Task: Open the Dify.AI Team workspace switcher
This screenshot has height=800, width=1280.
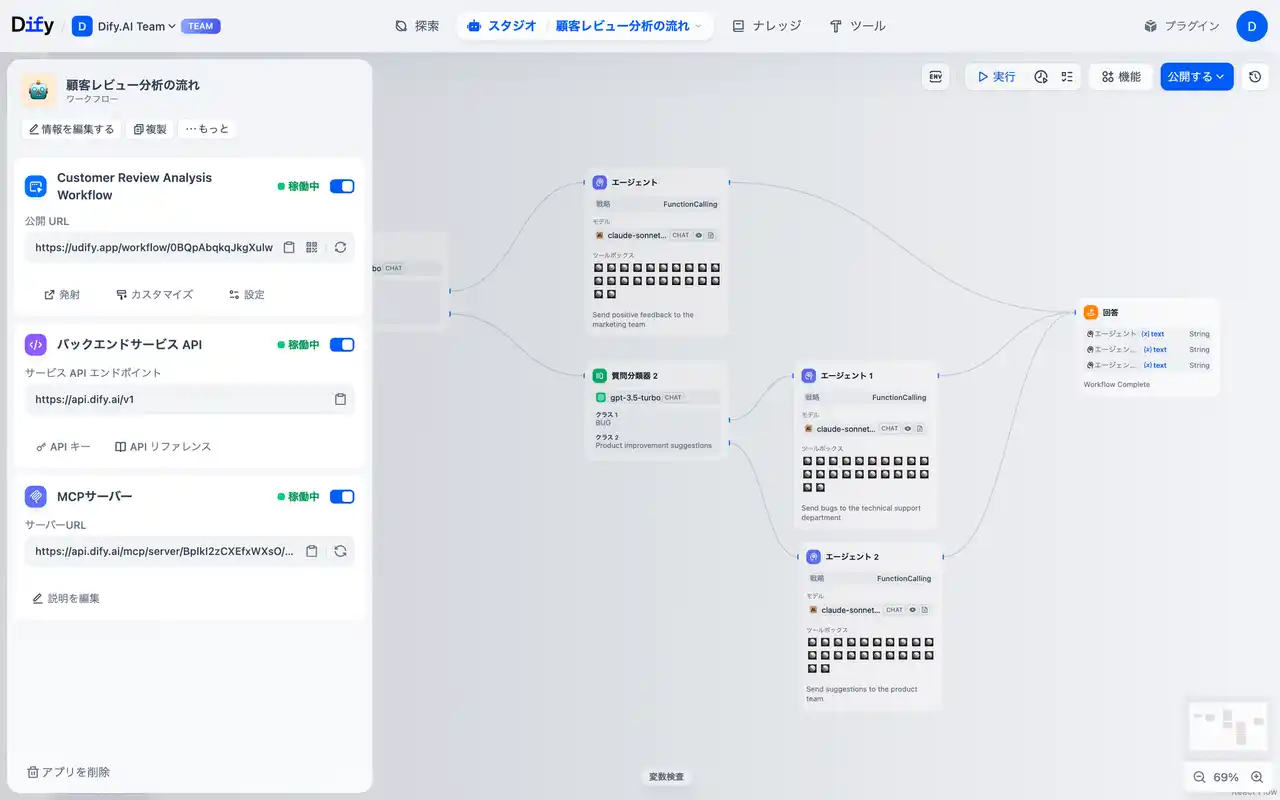Action: [136, 26]
